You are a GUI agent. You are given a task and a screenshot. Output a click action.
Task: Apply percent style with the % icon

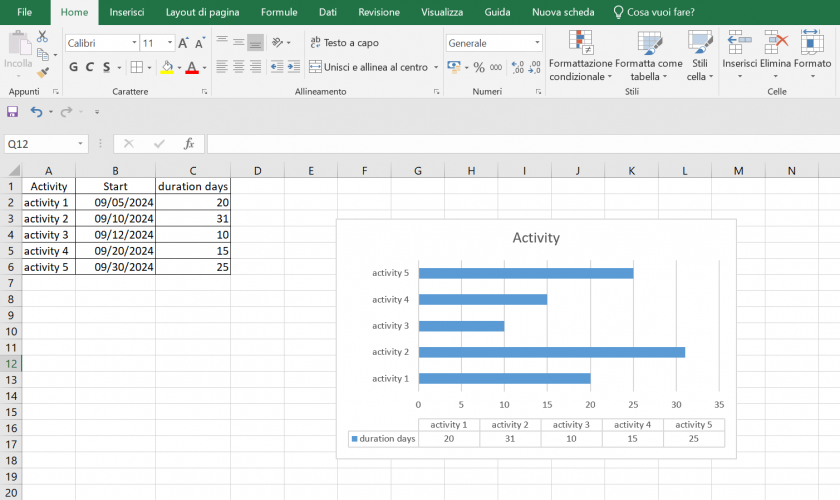479,67
